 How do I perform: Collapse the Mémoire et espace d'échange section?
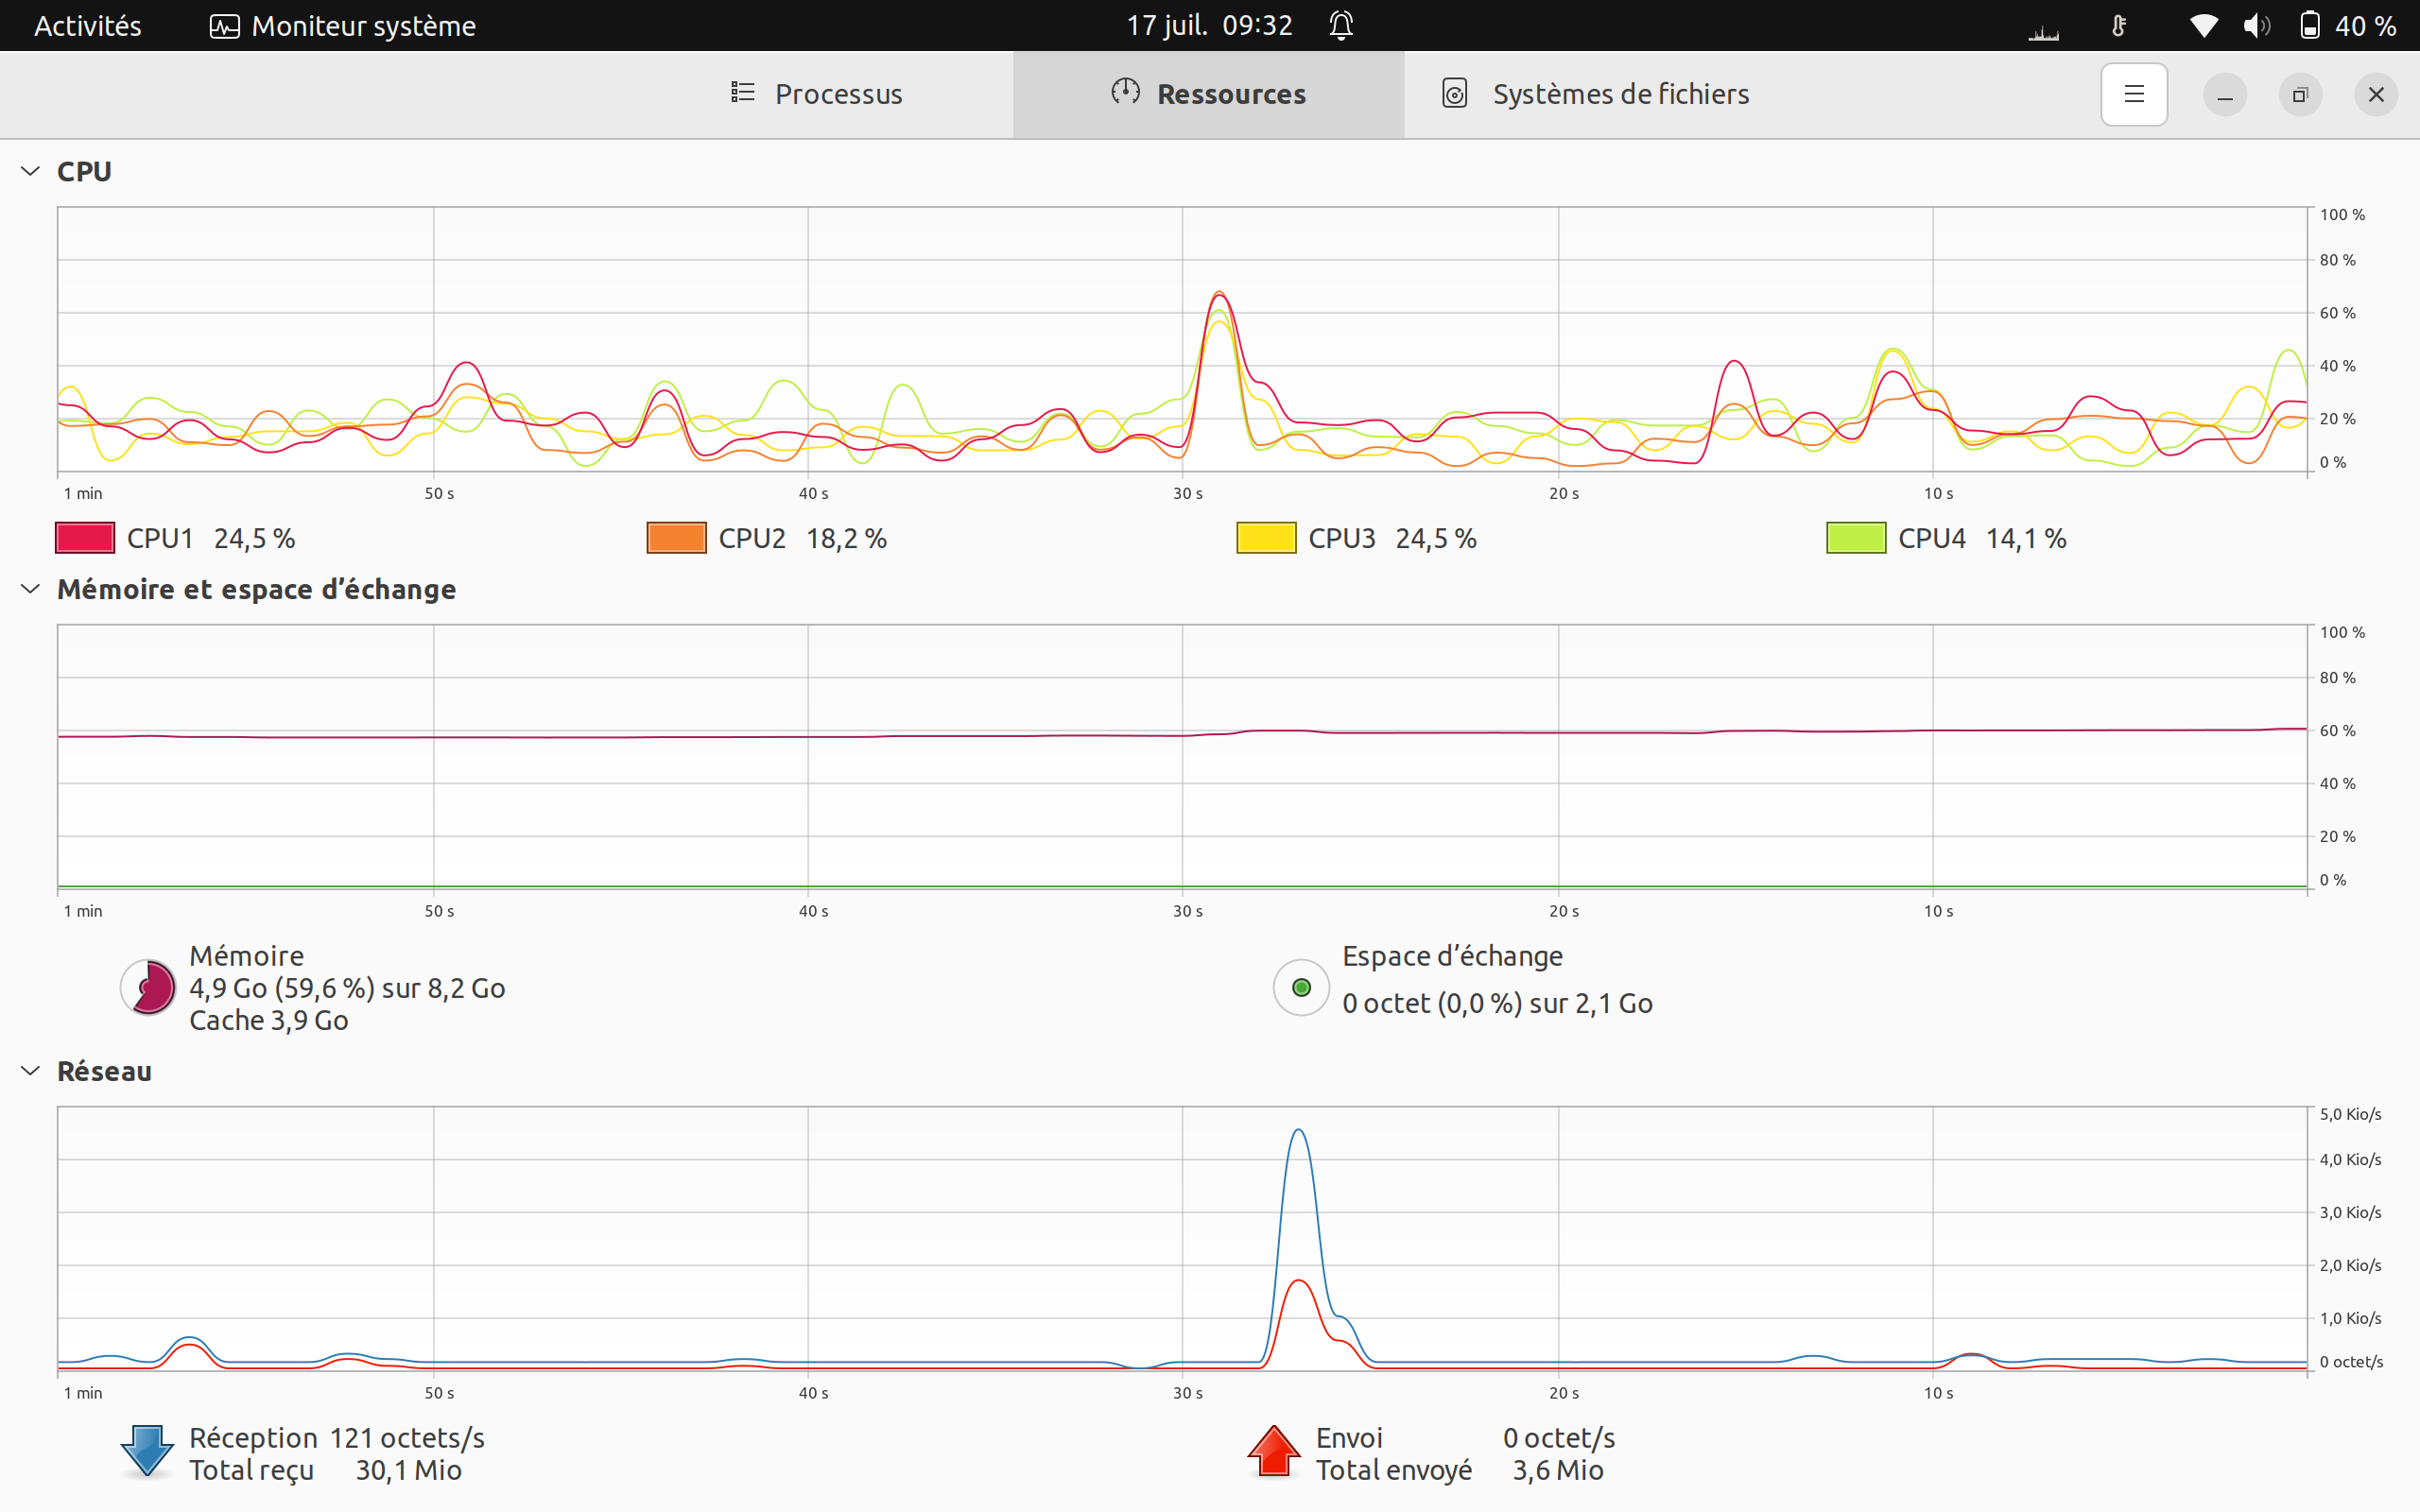tap(31, 589)
